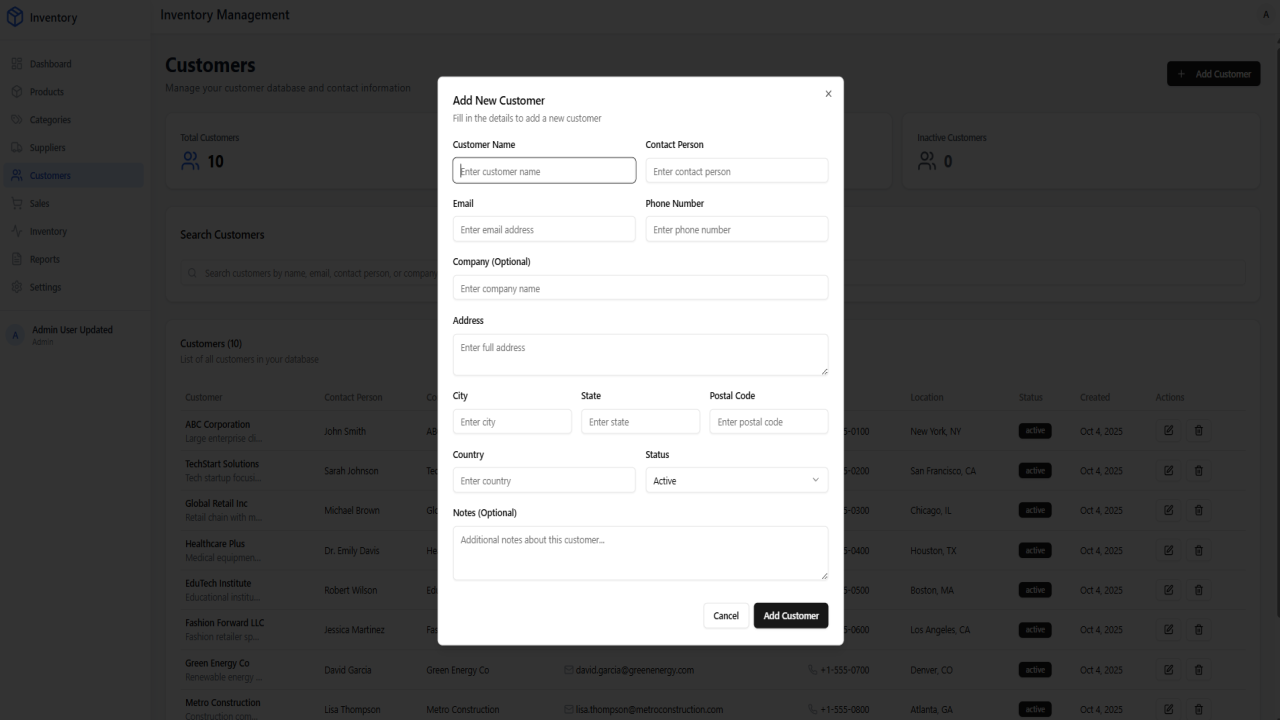Select the Phone Number input

pyautogui.click(x=737, y=229)
